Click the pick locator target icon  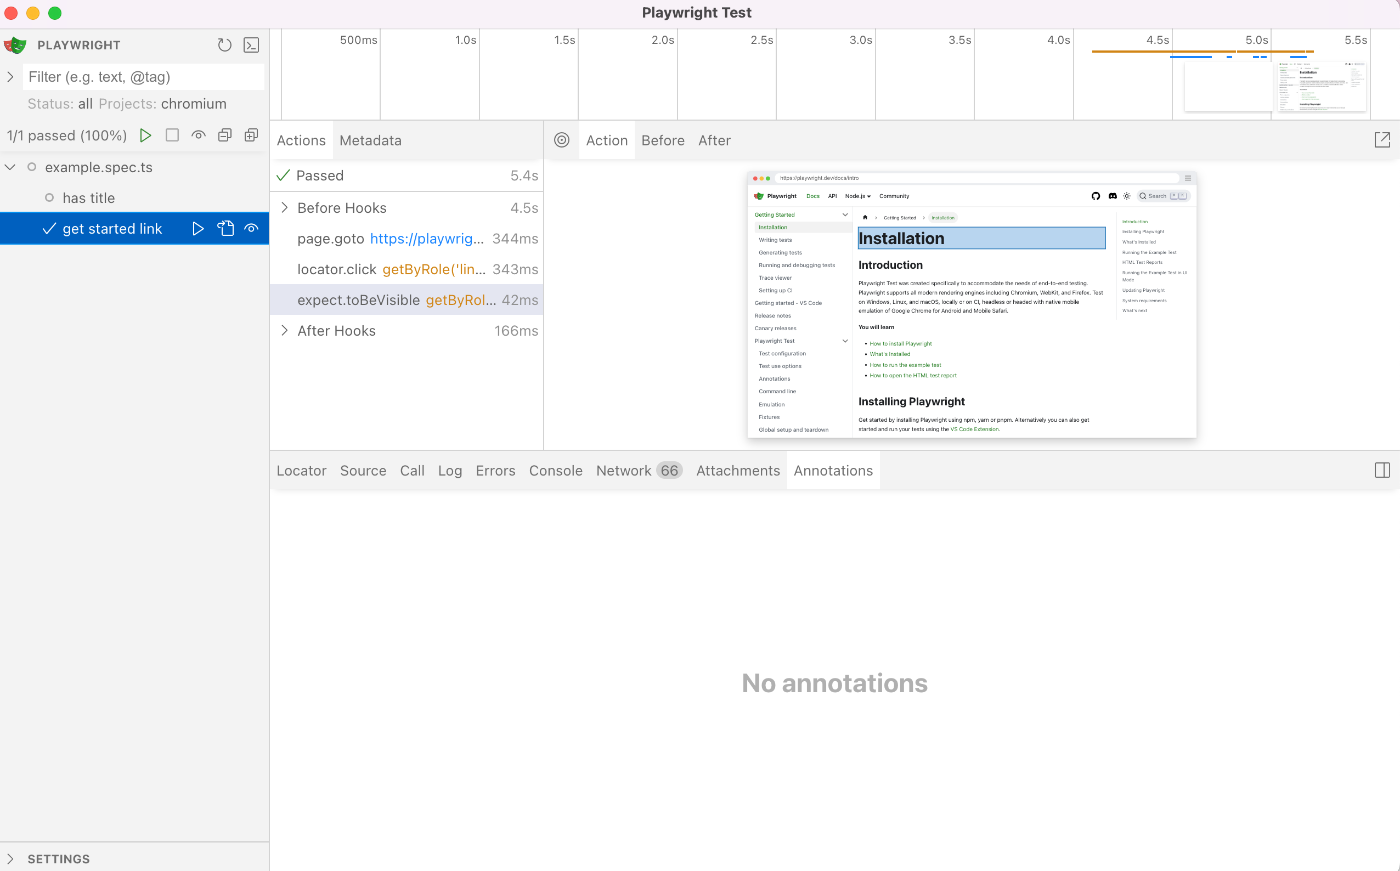(562, 140)
